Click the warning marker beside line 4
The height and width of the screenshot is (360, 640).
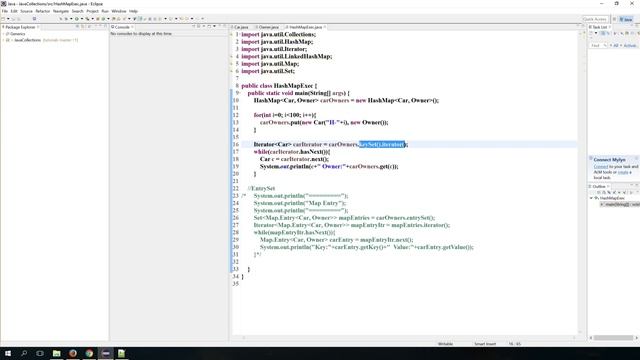pyautogui.click(x=231, y=56)
